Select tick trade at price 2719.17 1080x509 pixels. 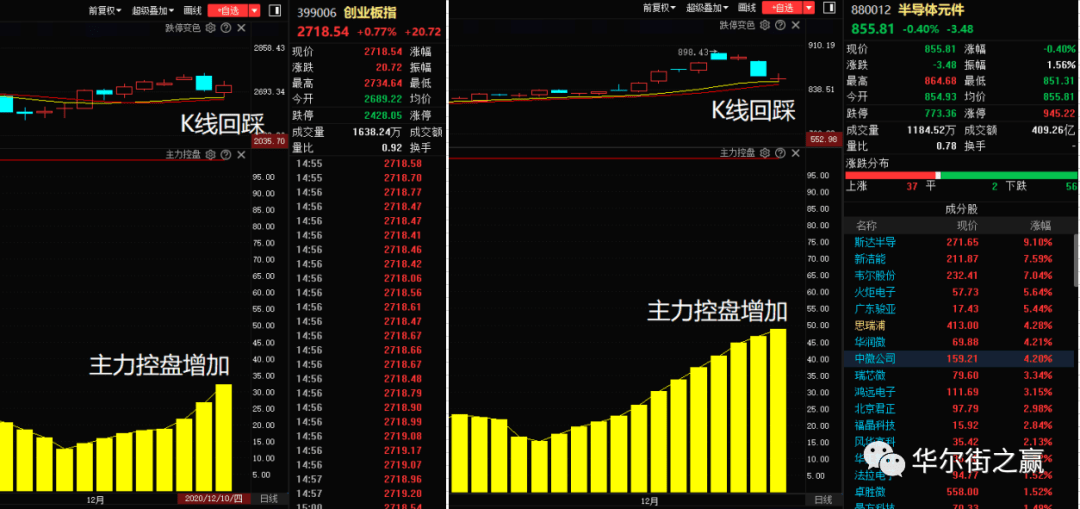click(402, 450)
